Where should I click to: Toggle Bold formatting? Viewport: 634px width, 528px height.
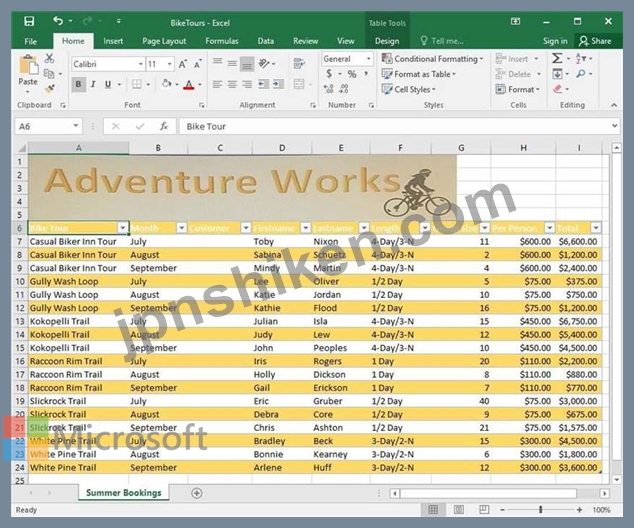pos(78,84)
